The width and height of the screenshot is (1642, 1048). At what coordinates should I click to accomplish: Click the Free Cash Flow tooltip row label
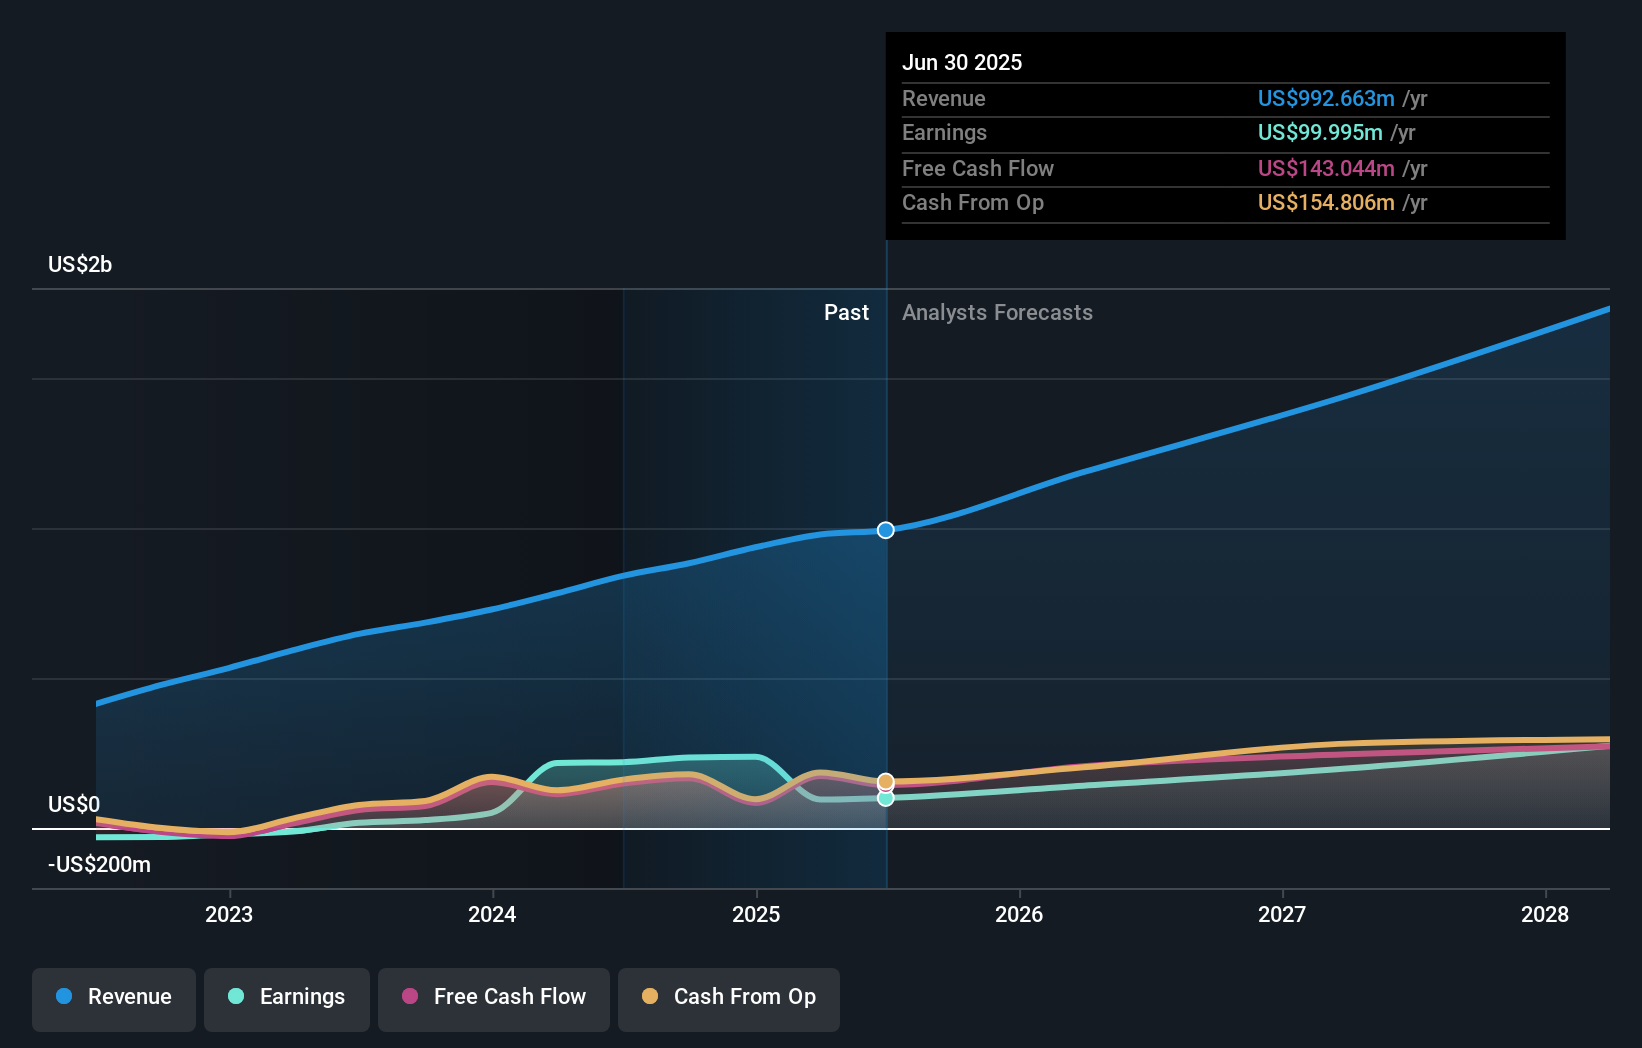pos(978,168)
